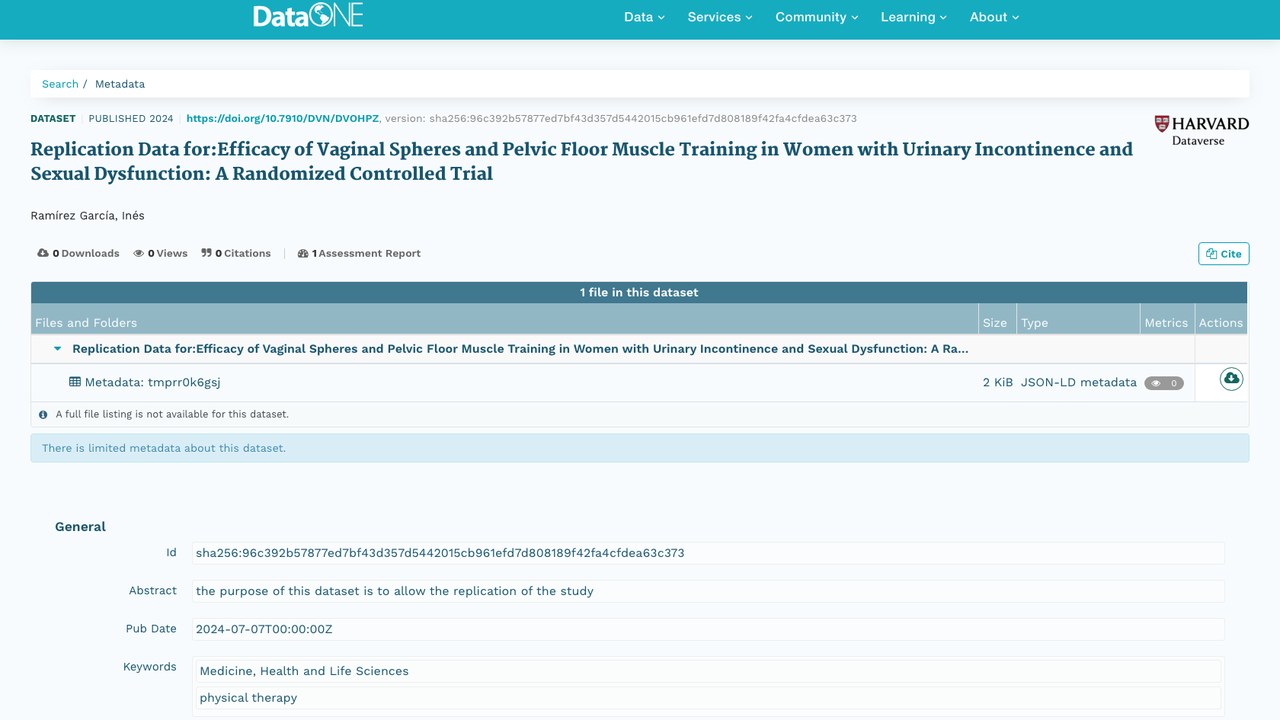Click the limited metadata notice banner

pyautogui.click(x=640, y=448)
